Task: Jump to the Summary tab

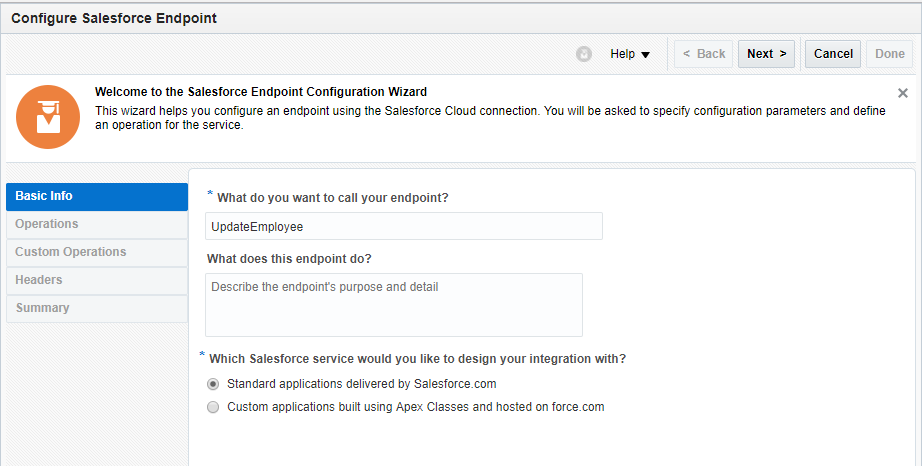Action: pyautogui.click(x=97, y=308)
